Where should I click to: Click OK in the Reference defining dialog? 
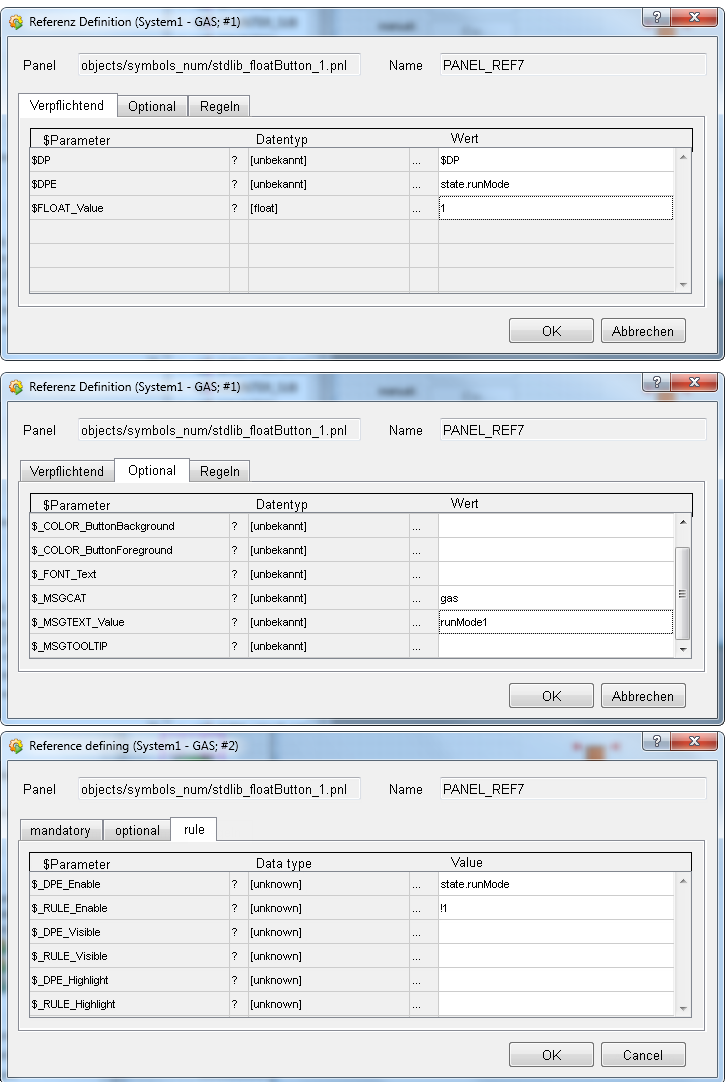click(551, 1054)
